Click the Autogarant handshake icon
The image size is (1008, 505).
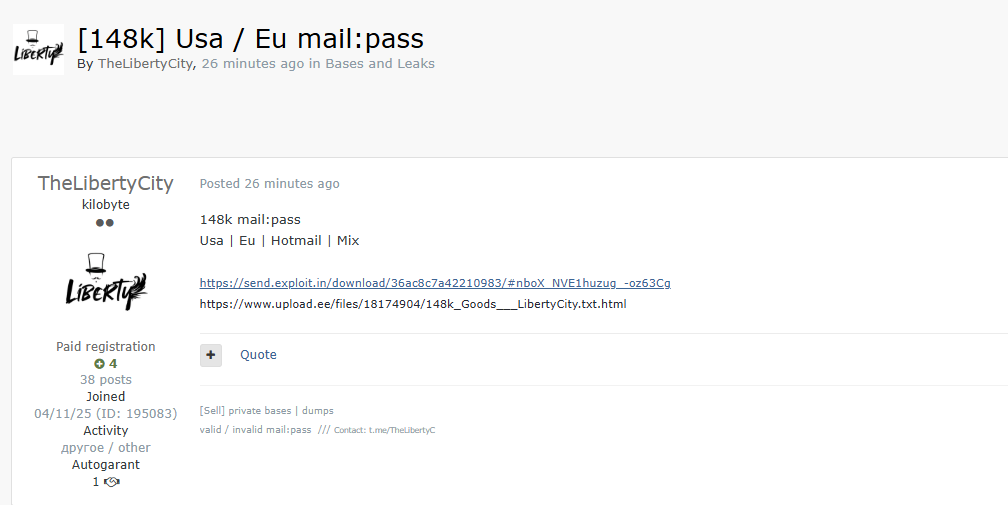click(x=112, y=482)
